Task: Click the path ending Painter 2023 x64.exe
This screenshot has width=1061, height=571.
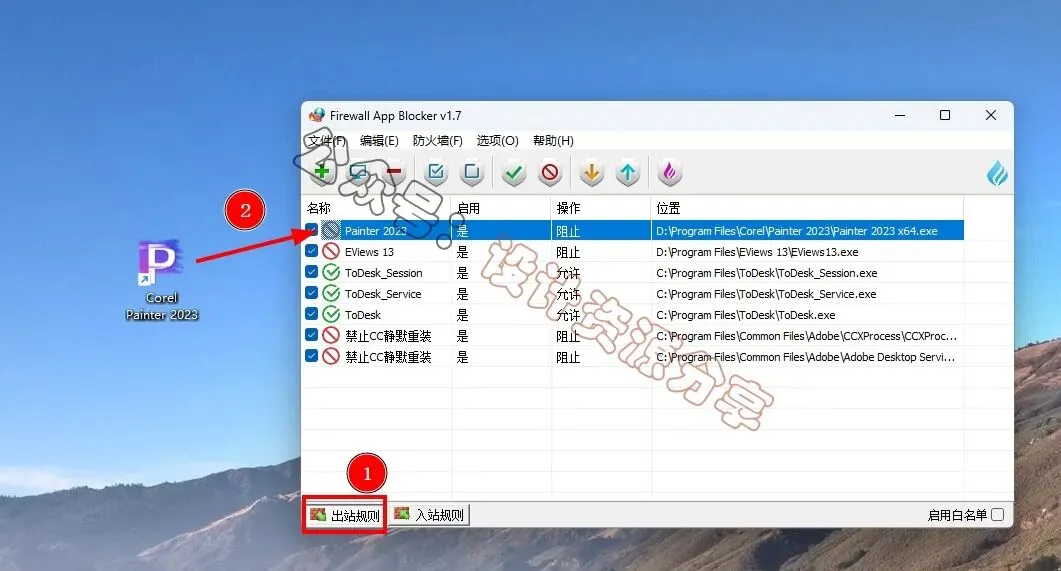Action: [x=796, y=231]
